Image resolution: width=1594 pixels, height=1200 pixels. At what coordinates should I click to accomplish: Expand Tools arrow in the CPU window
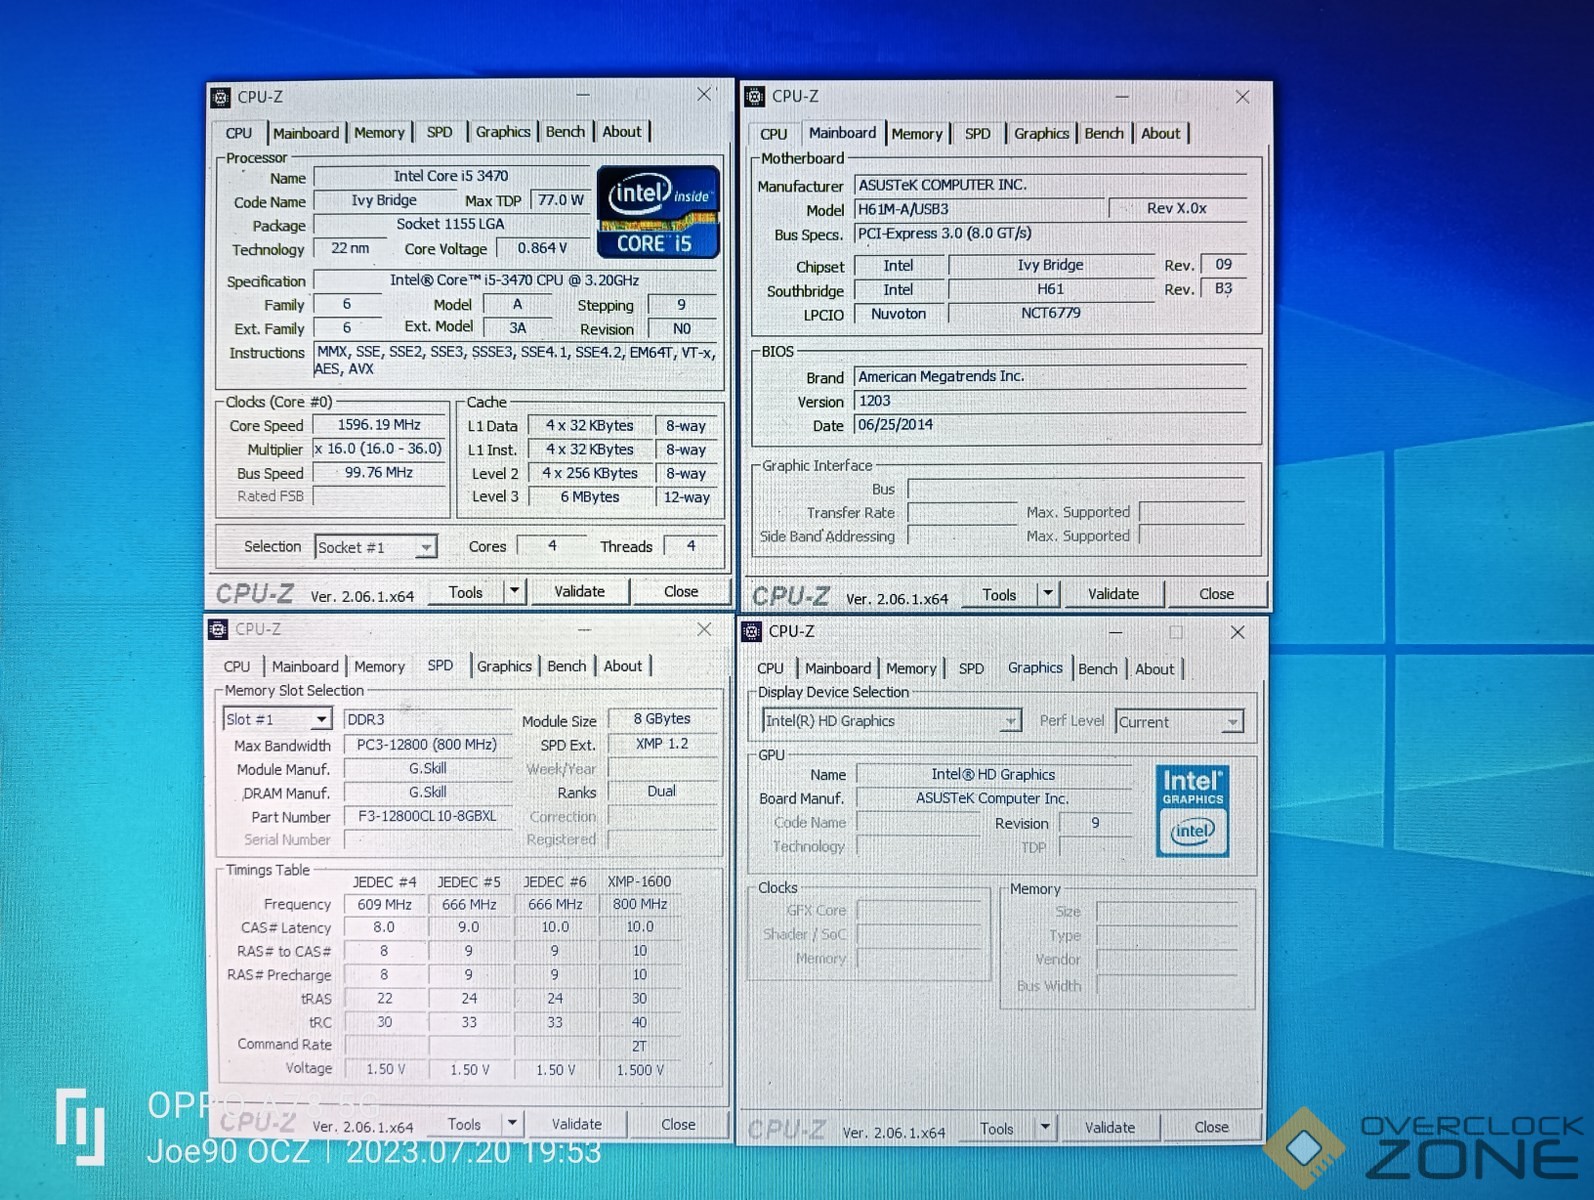[514, 591]
